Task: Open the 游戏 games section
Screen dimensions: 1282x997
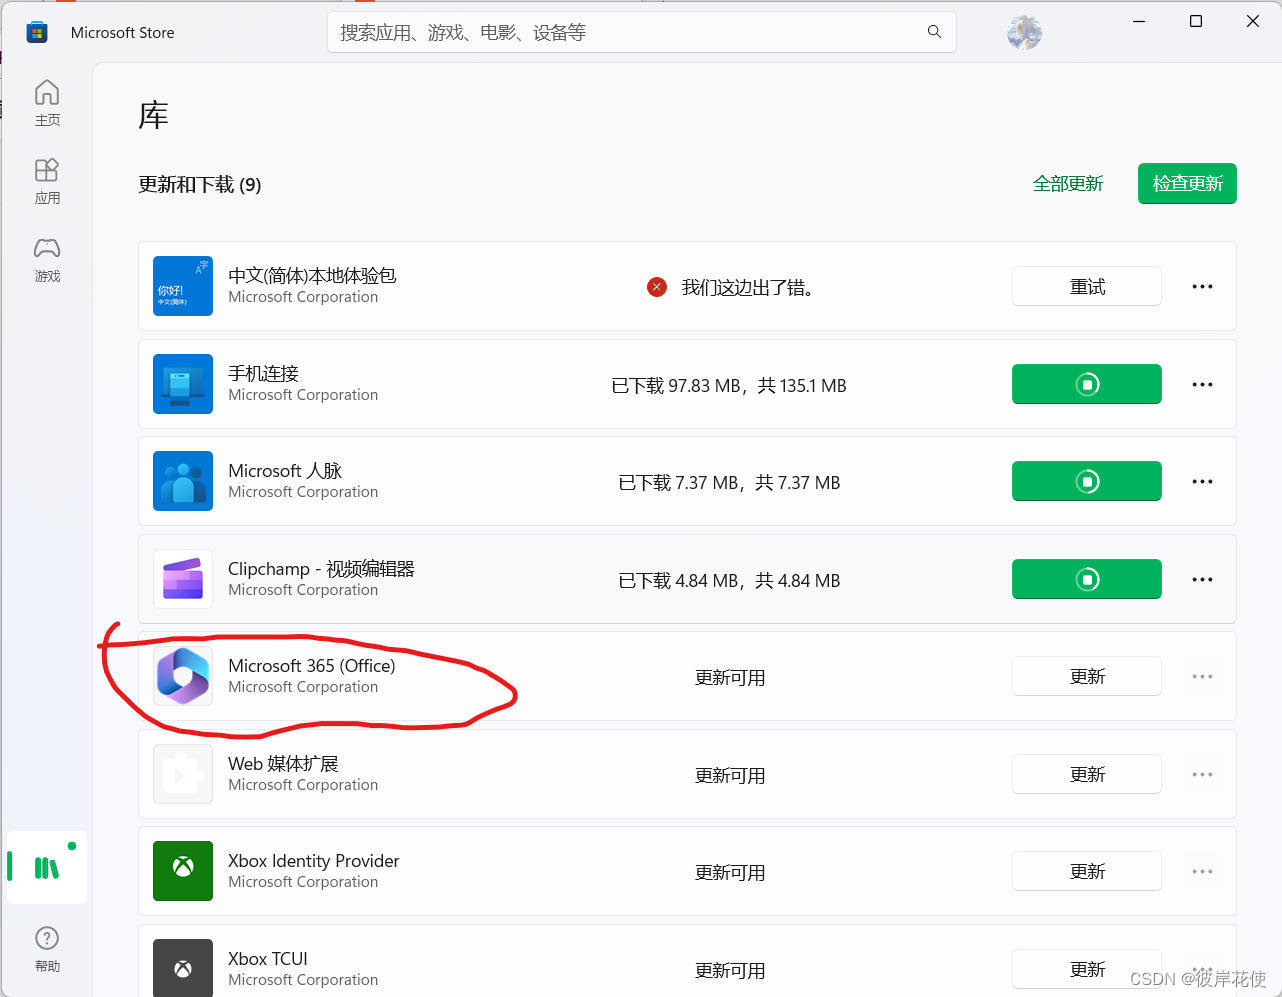Action: [47, 259]
